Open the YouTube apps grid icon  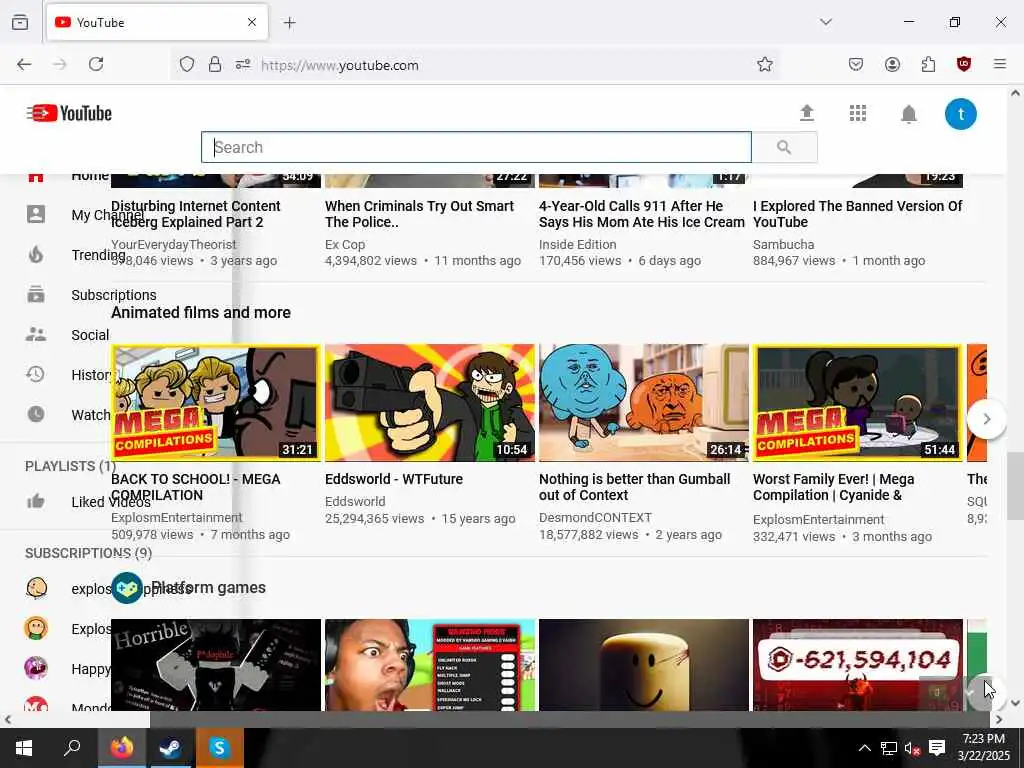click(x=857, y=113)
